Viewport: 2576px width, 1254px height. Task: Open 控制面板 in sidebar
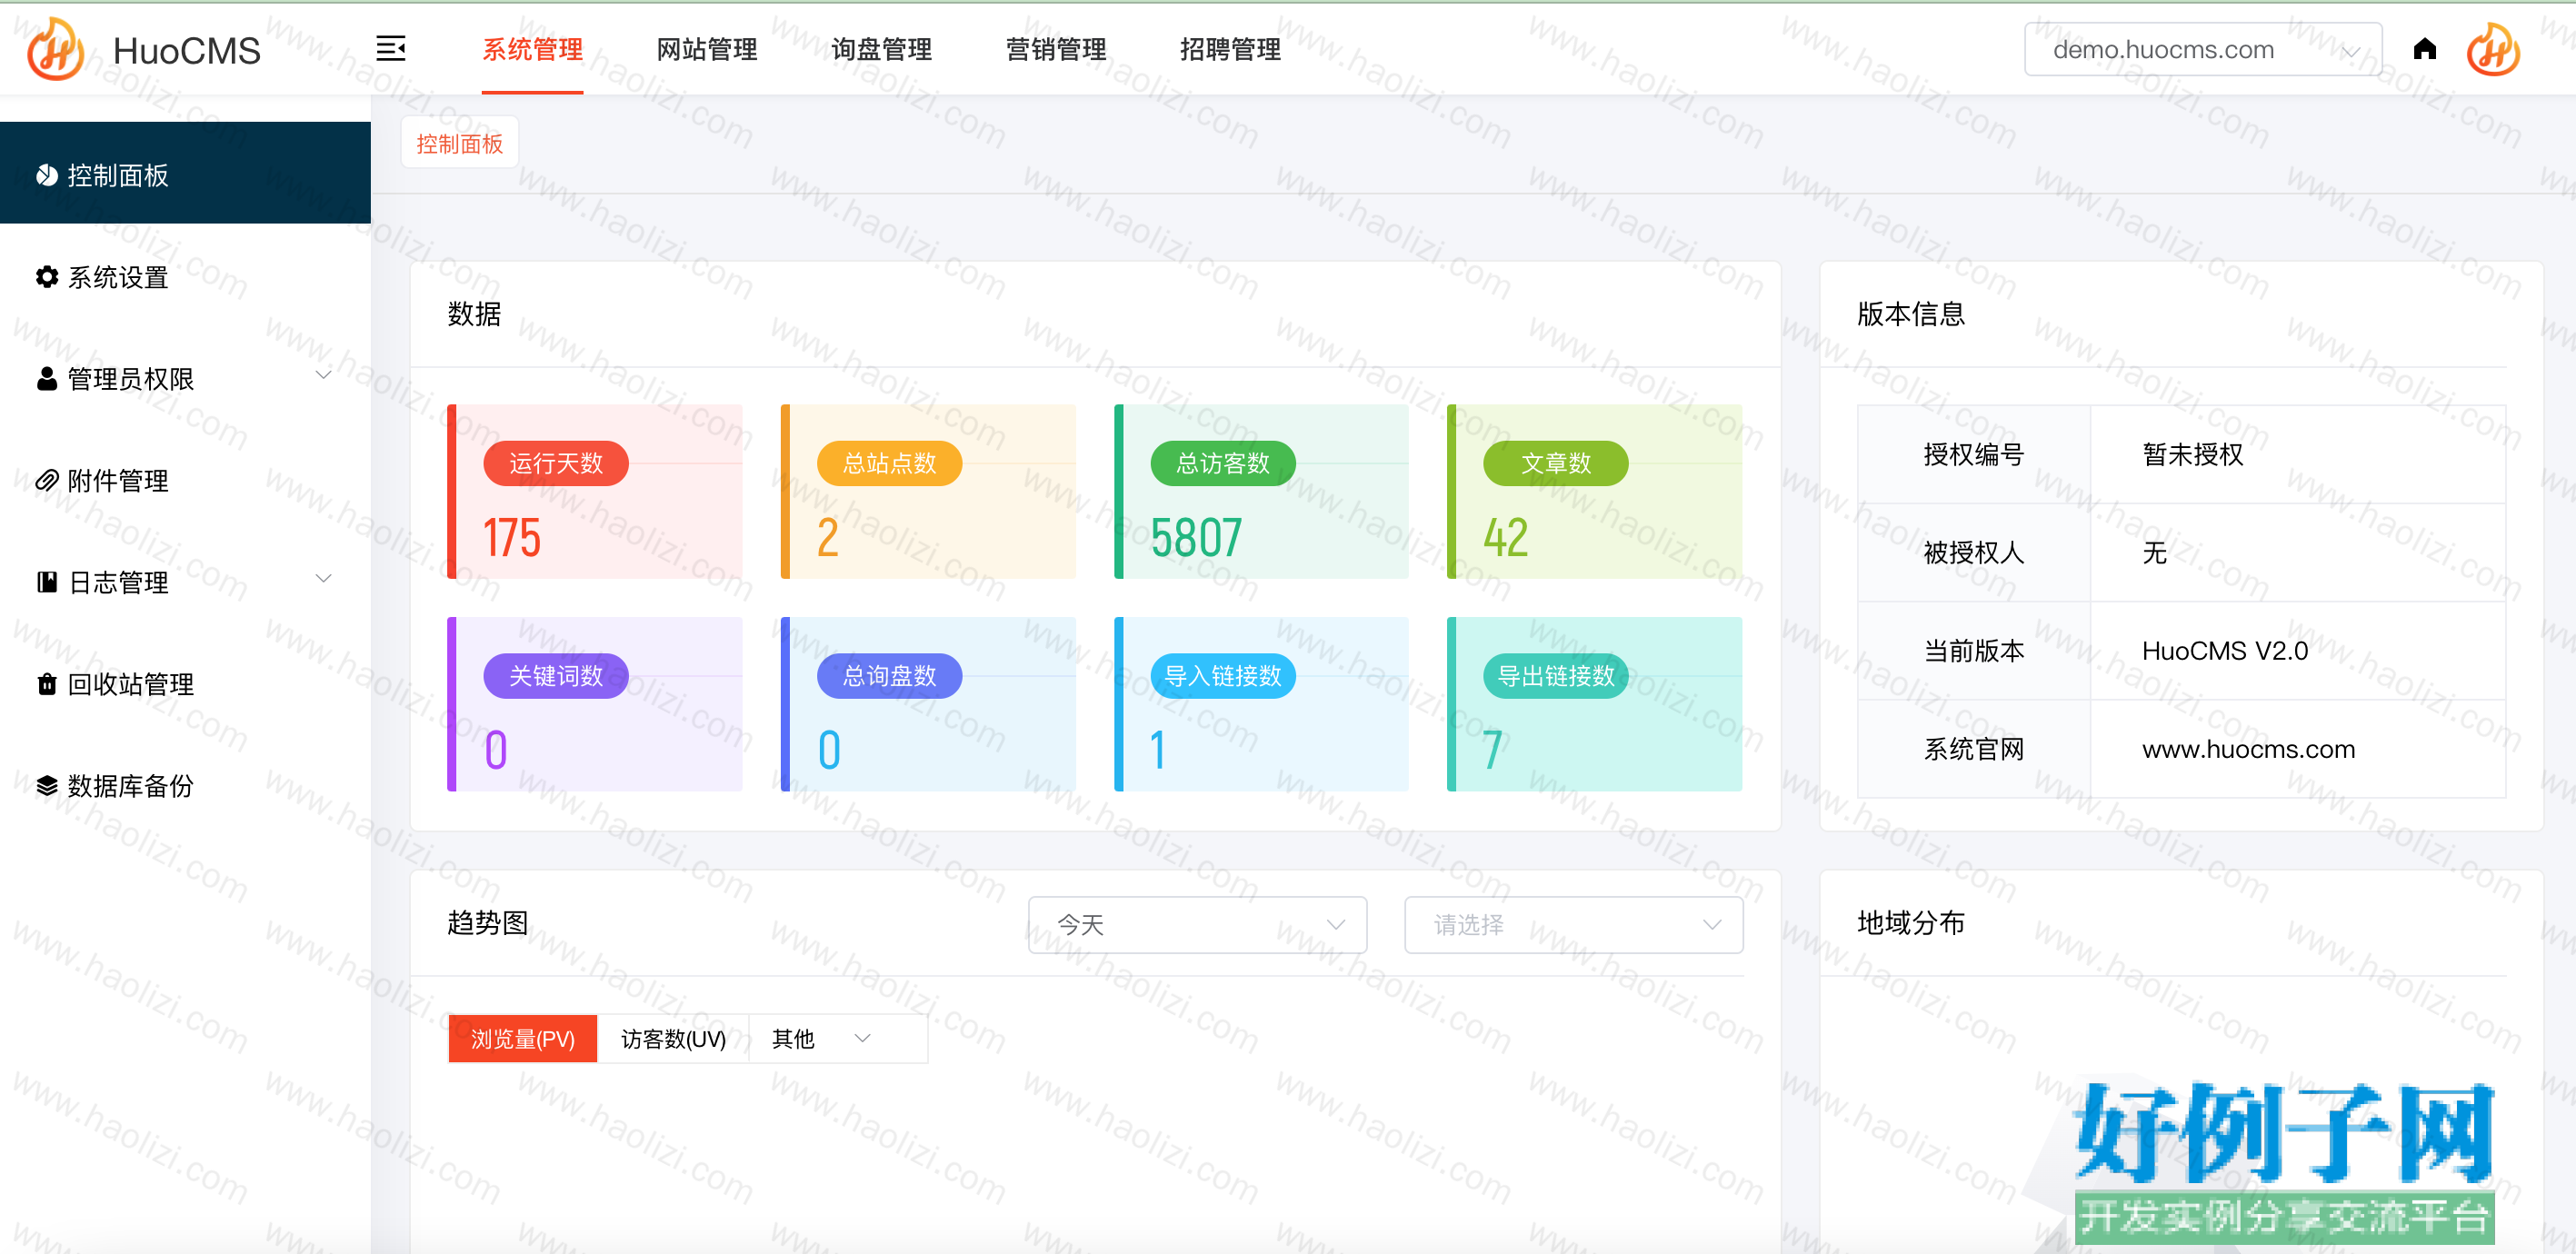tap(185, 173)
